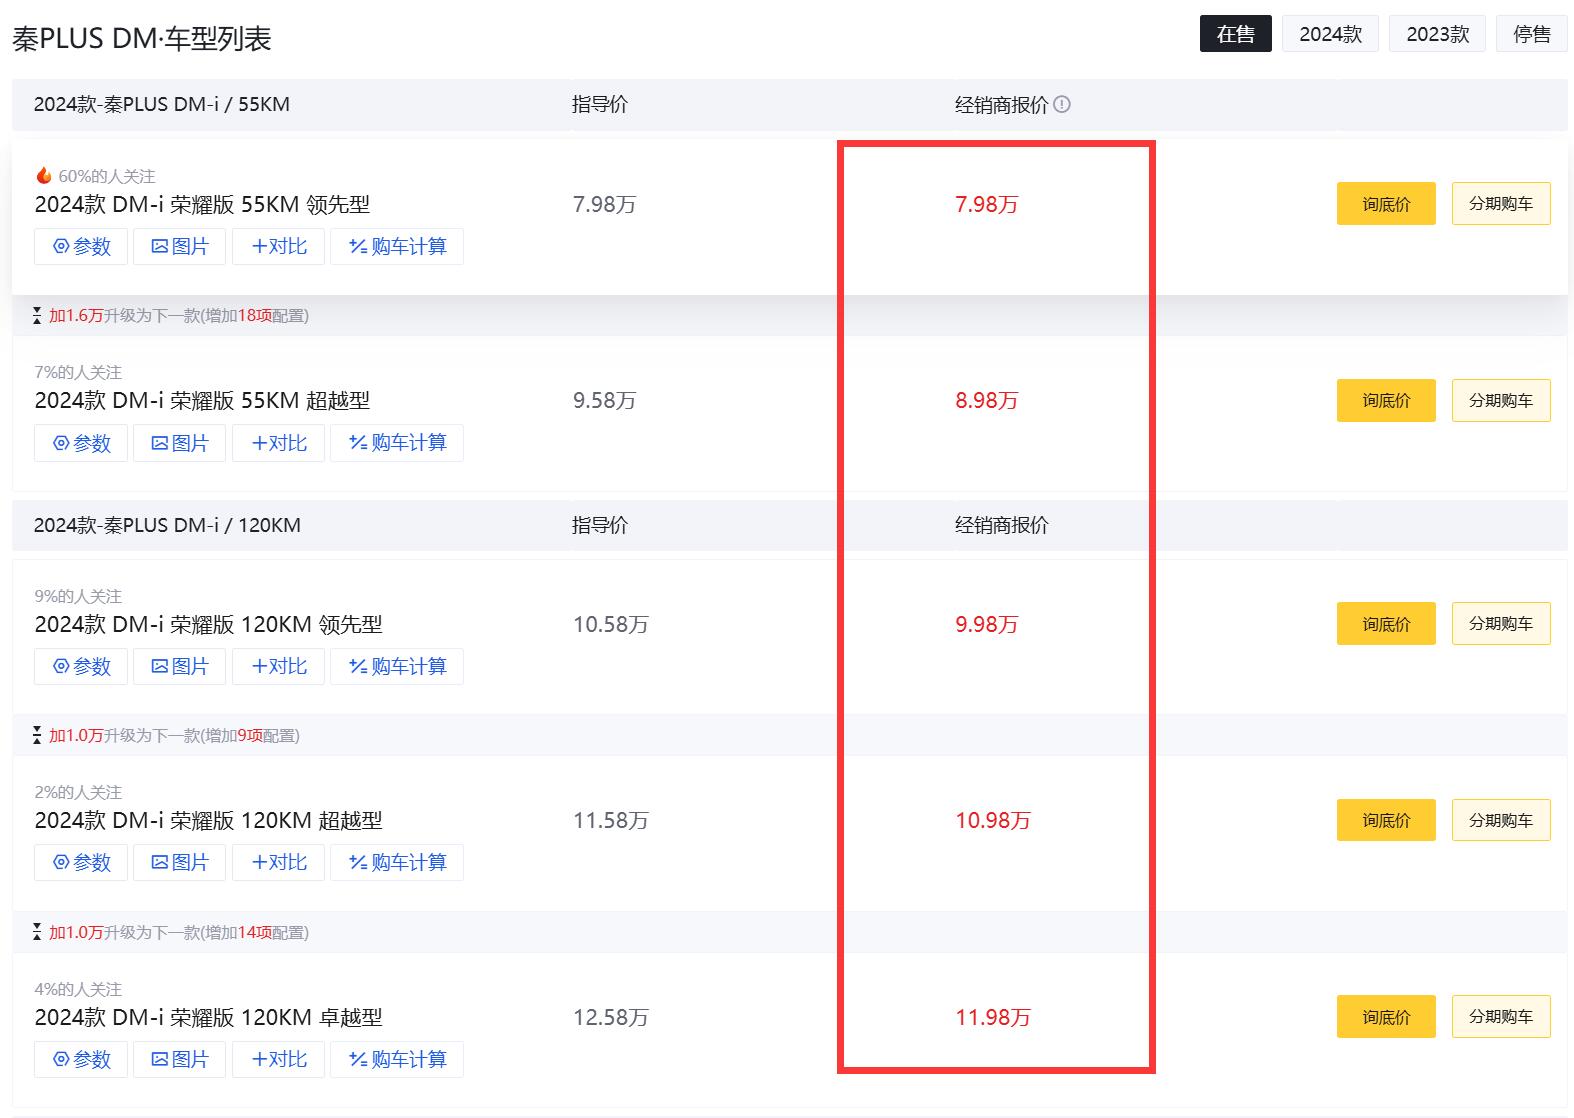Click the 在售 tab
This screenshot has height=1118, width=1574.
(x=1235, y=34)
